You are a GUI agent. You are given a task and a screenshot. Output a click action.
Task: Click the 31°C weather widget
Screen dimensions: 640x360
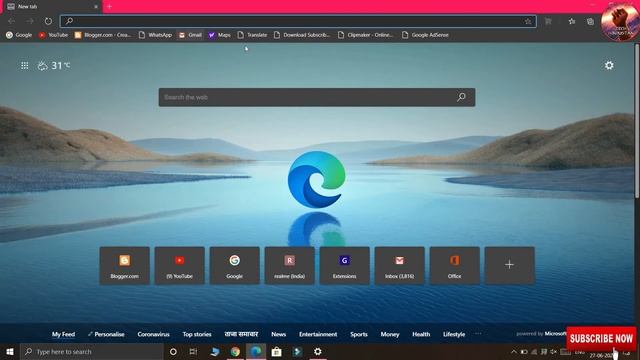54,65
